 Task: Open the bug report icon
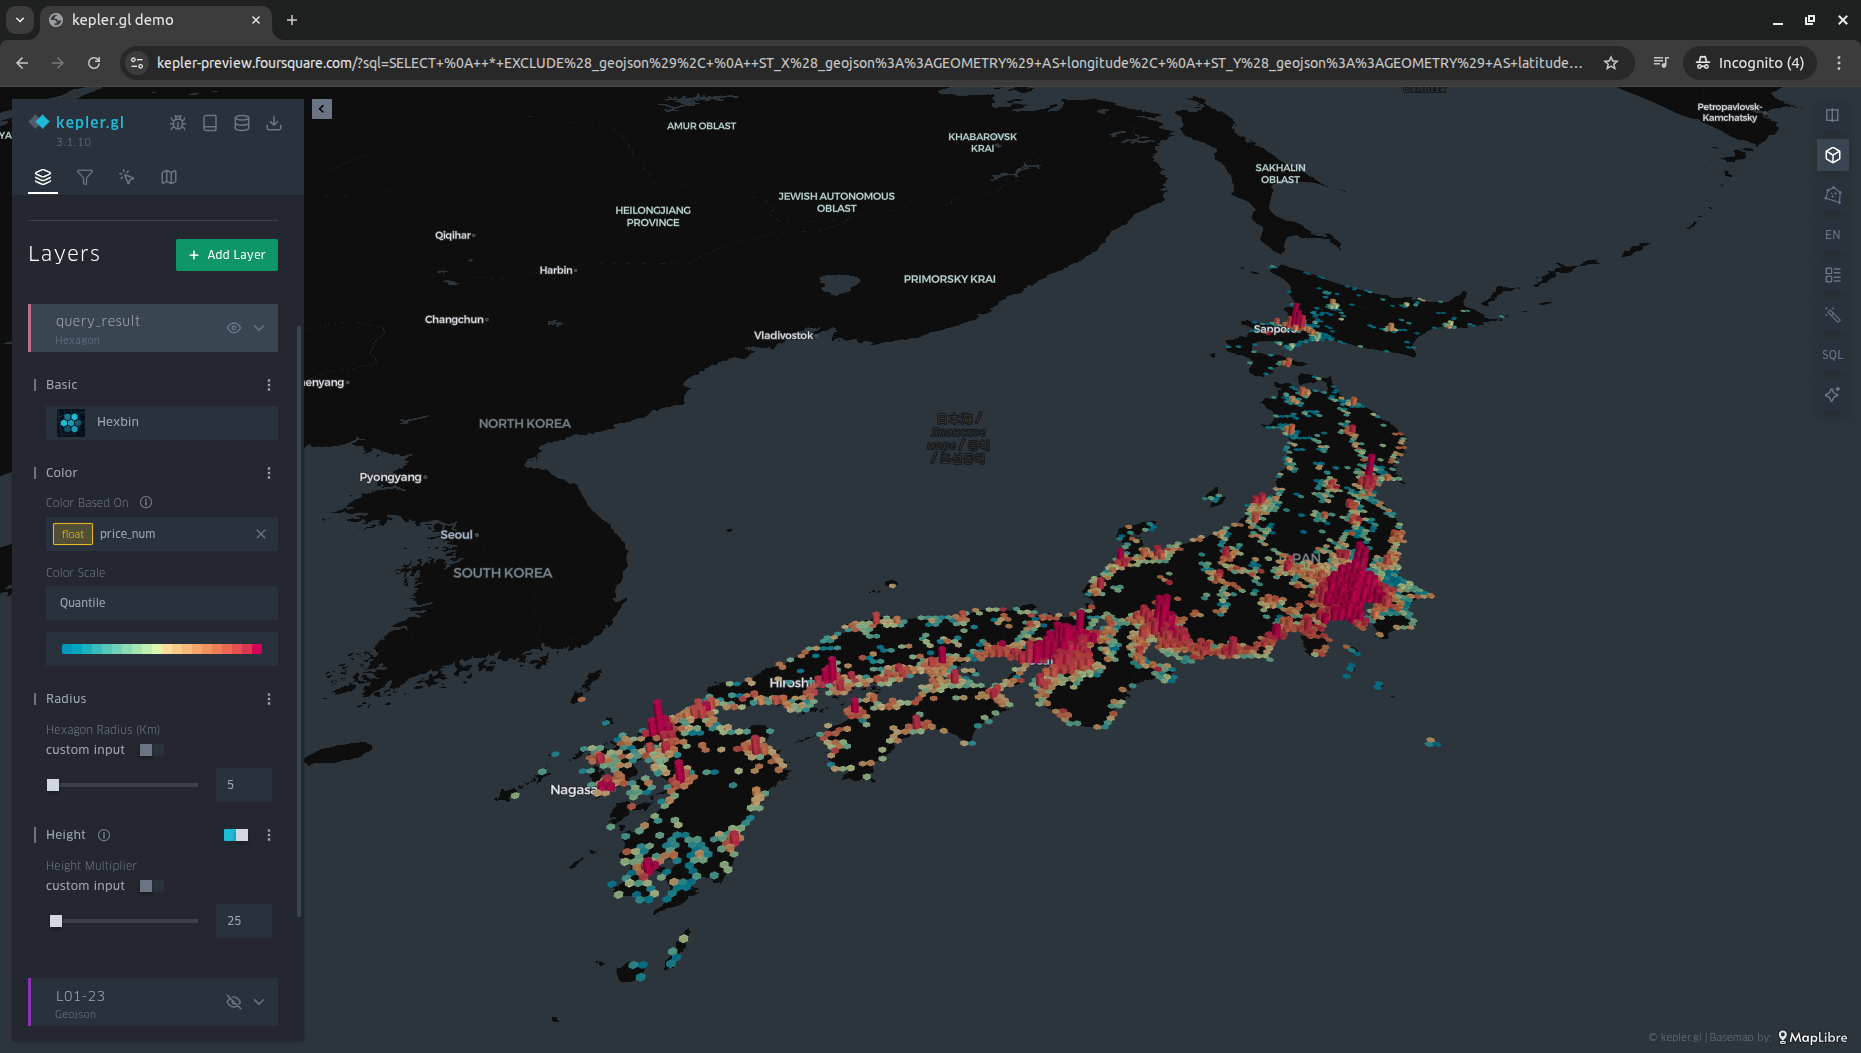tap(178, 123)
